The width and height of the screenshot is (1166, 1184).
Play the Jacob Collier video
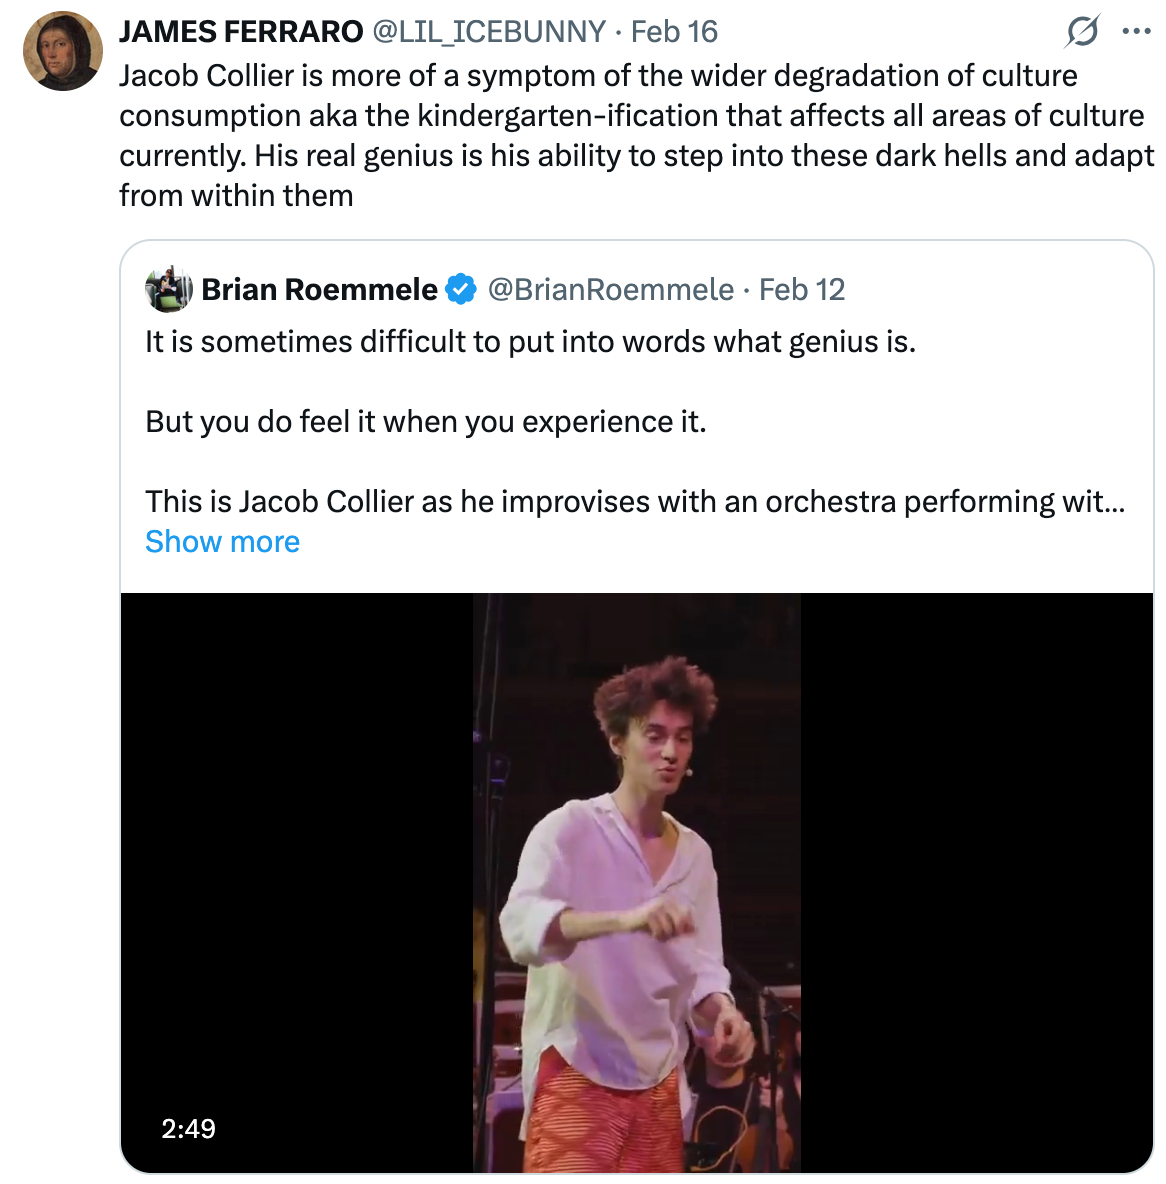[x=636, y=882]
